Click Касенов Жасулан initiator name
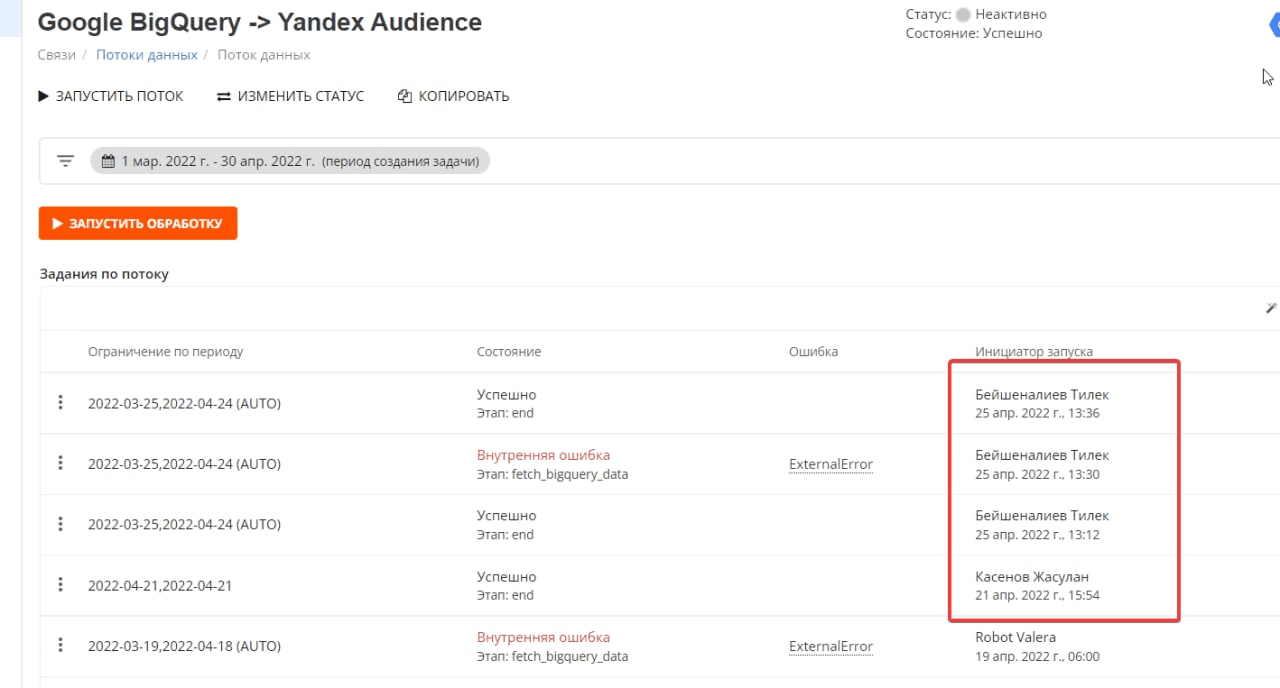The height and width of the screenshot is (688, 1280). [x=1032, y=576]
